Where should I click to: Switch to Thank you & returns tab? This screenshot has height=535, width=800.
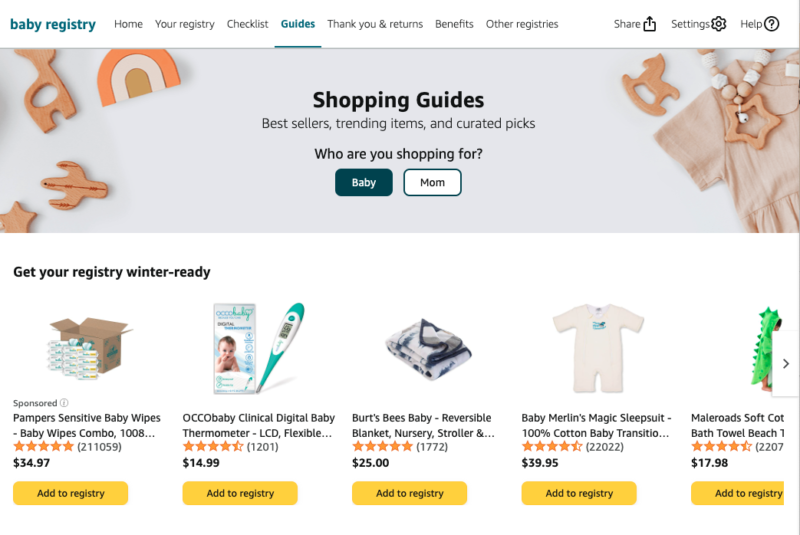[x=375, y=24]
